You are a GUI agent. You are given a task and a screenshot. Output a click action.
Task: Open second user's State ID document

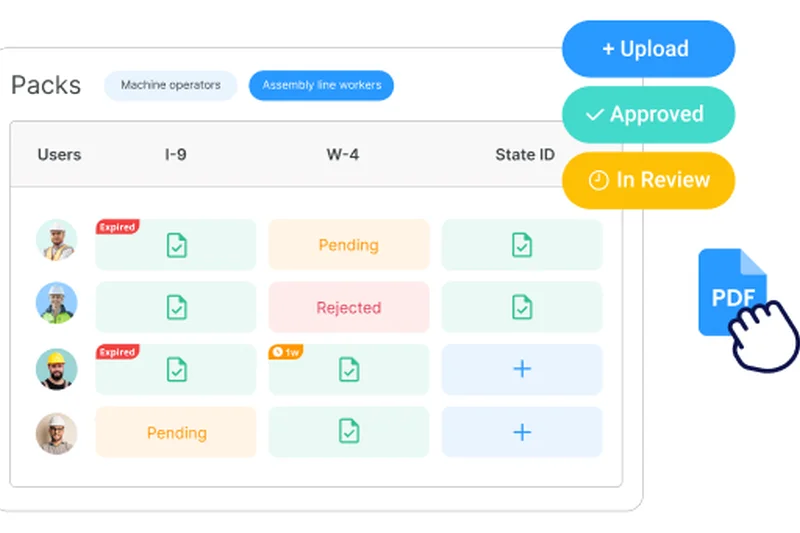coord(521,307)
